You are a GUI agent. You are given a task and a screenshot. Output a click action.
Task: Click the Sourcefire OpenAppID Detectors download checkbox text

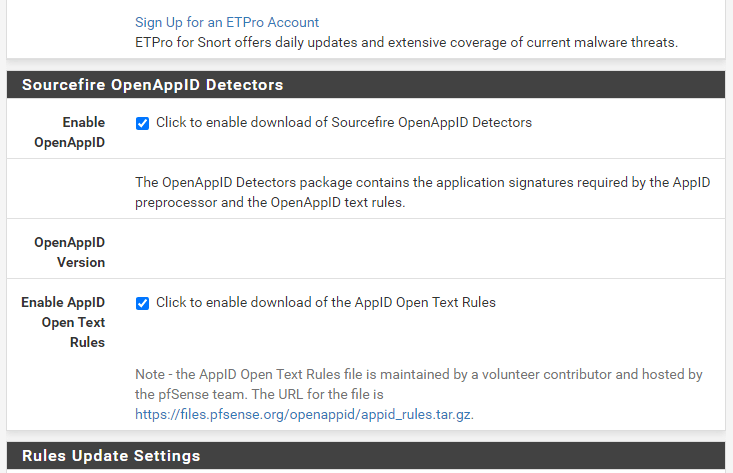point(343,123)
